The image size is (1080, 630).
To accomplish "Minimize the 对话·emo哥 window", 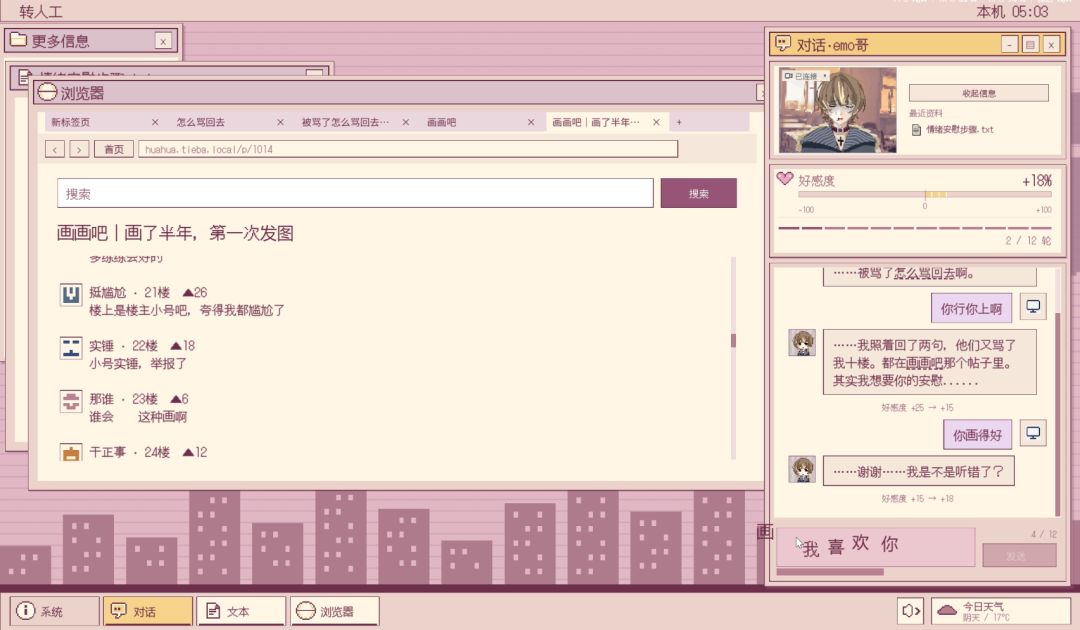I will [1009, 45].
